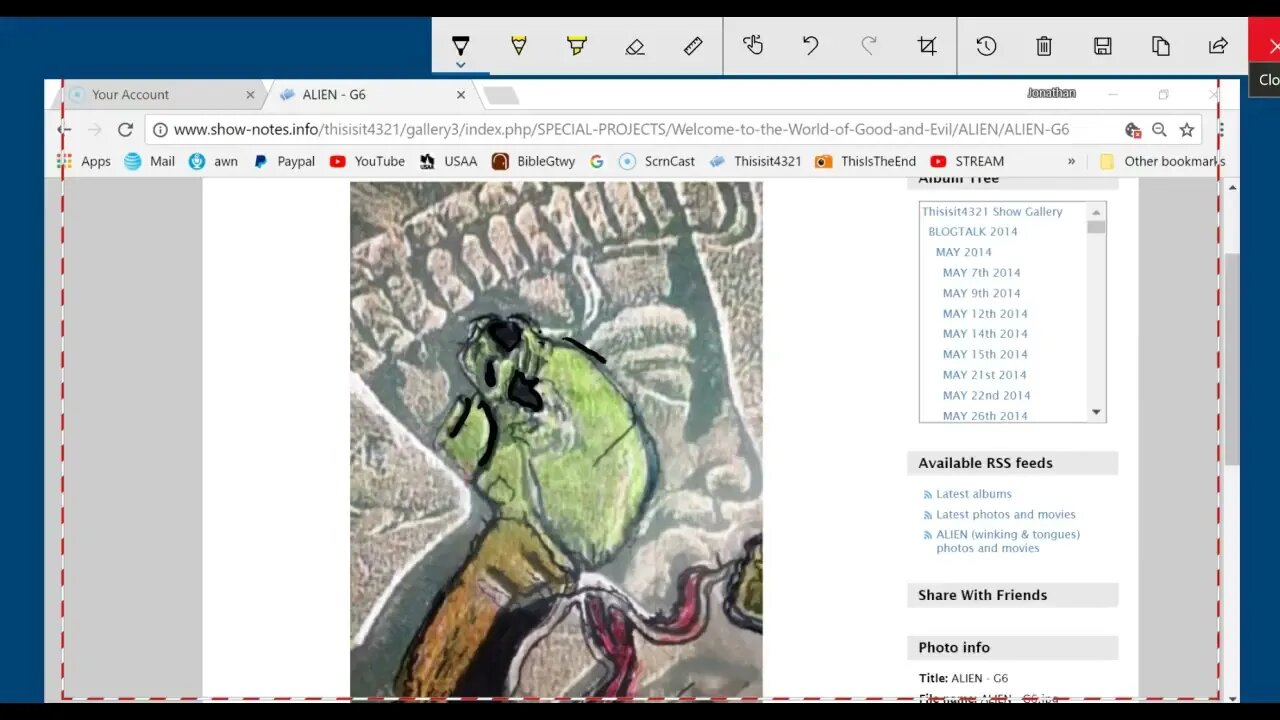Open USAA bookmark
The height and width of the screenshot is (720, 1280).
pos(448,161)
